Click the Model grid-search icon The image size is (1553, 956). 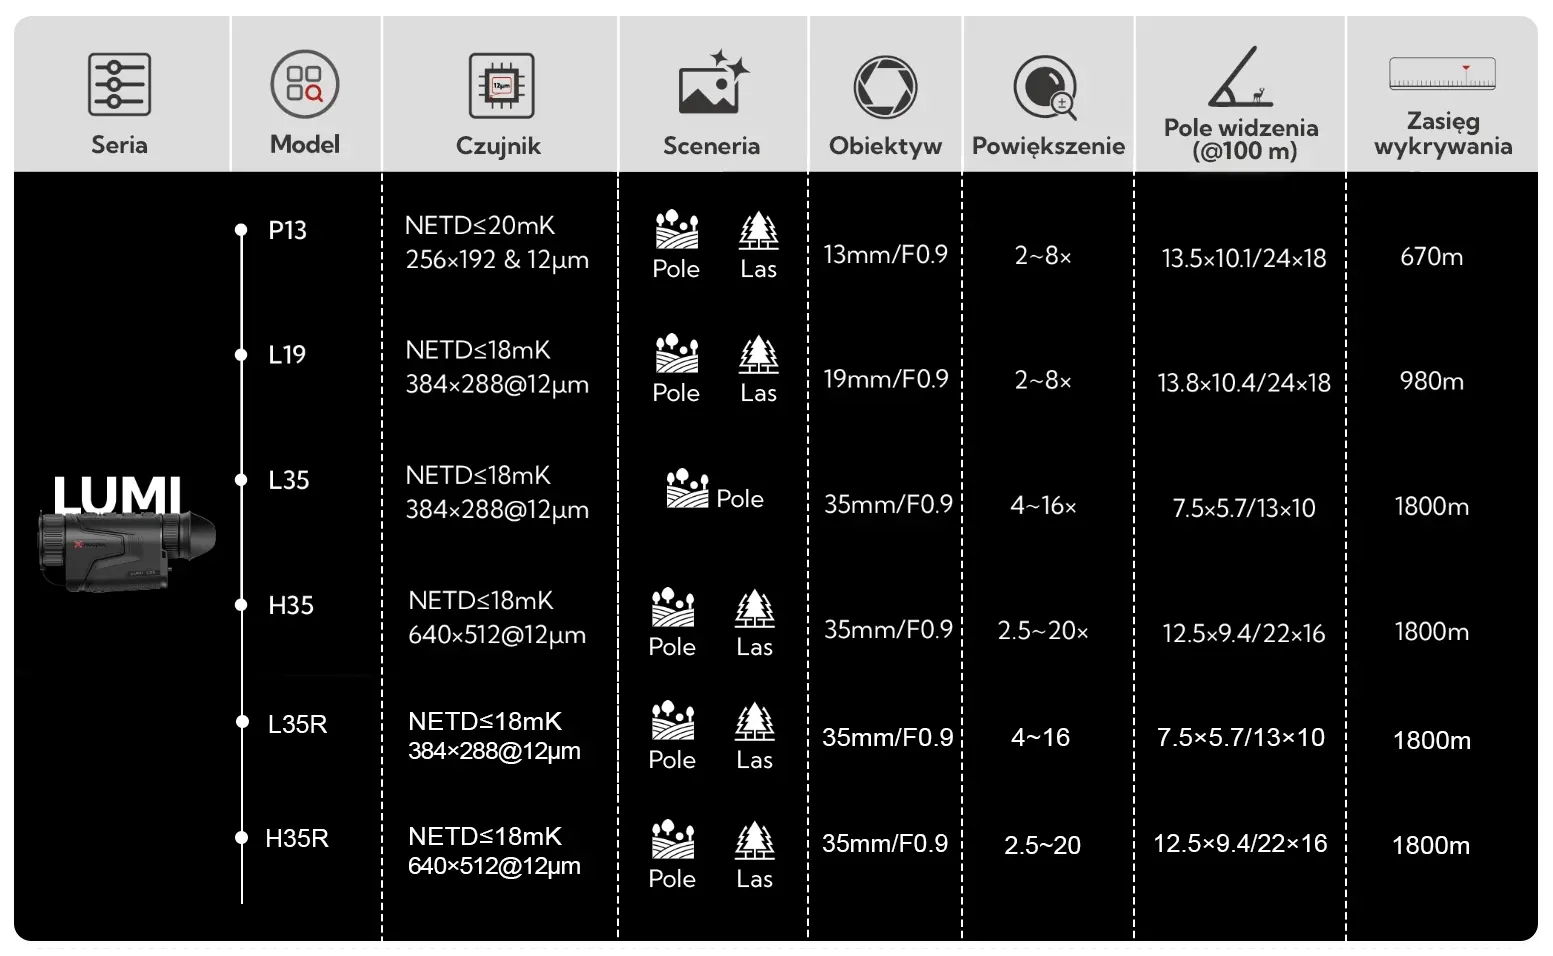tap(305, 84)
